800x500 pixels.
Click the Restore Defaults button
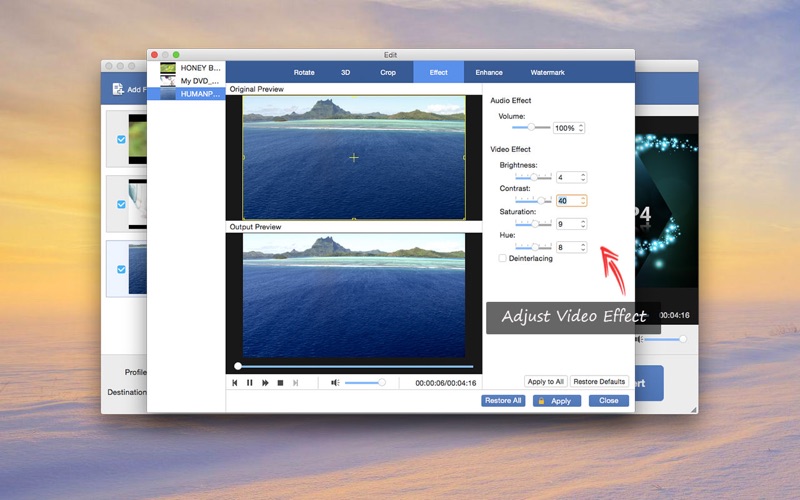[x=599, y=382]
